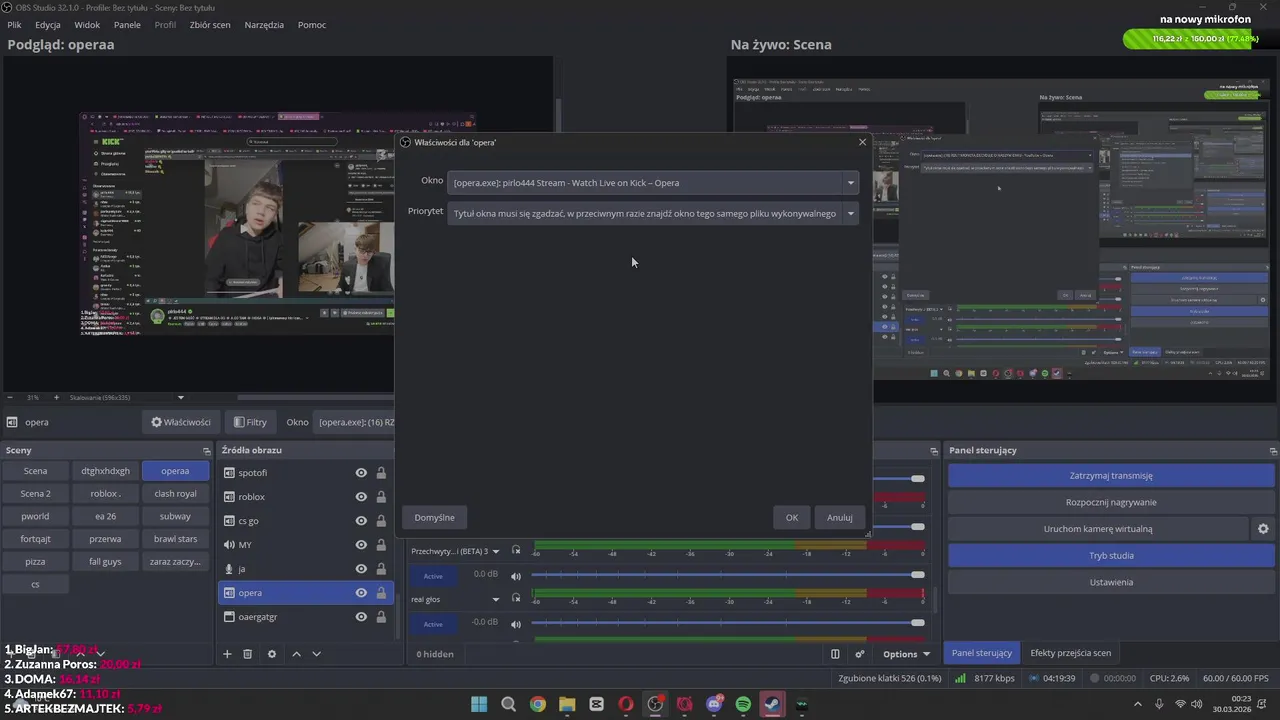
Task: Open CapCut from the taskbar
Action: pyautogui.click(x=597, y=704)
